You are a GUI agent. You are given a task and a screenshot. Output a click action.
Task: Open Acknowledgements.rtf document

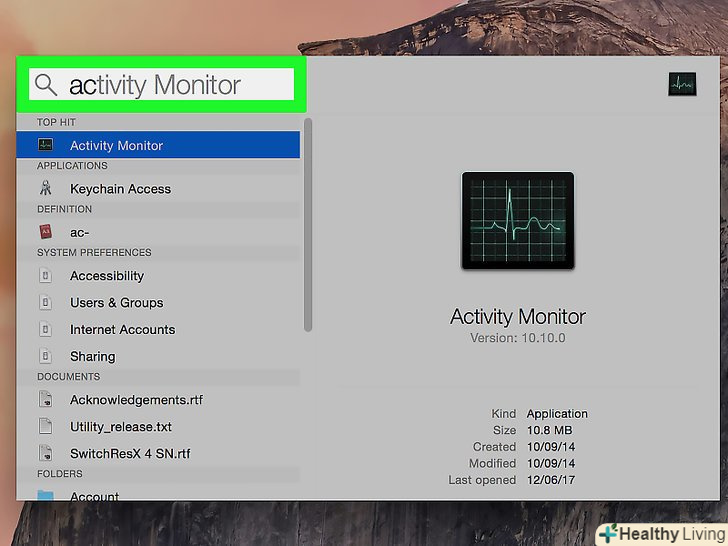tap(158, 400)
